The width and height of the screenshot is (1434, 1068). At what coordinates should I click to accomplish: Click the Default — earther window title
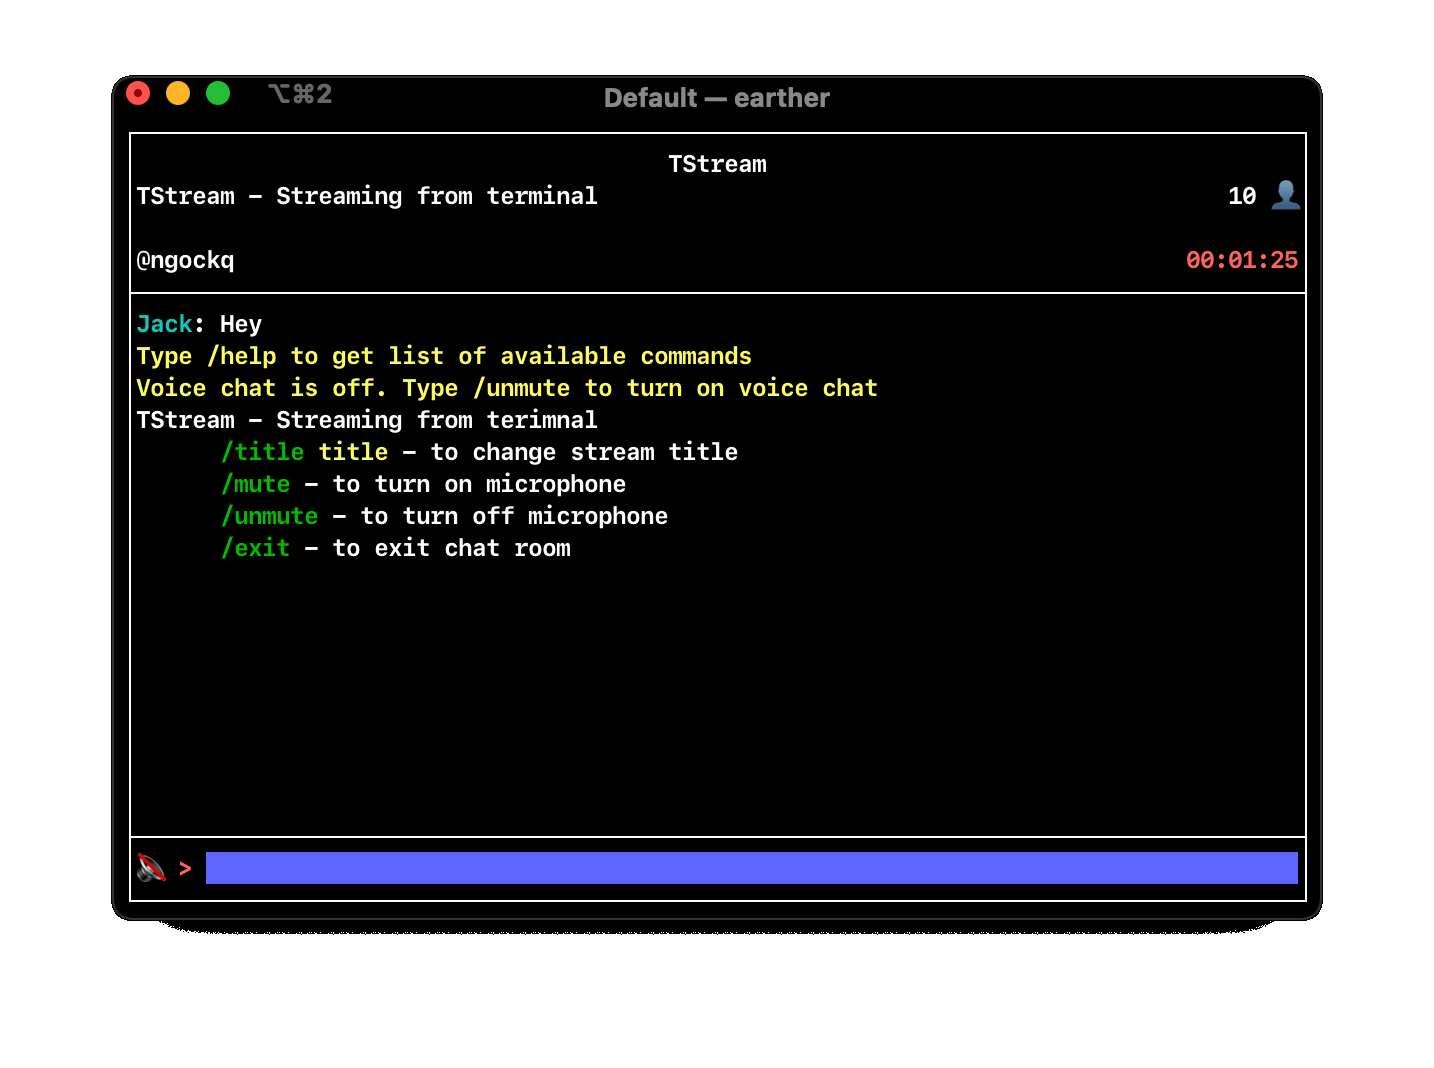(x=716, y=97)
